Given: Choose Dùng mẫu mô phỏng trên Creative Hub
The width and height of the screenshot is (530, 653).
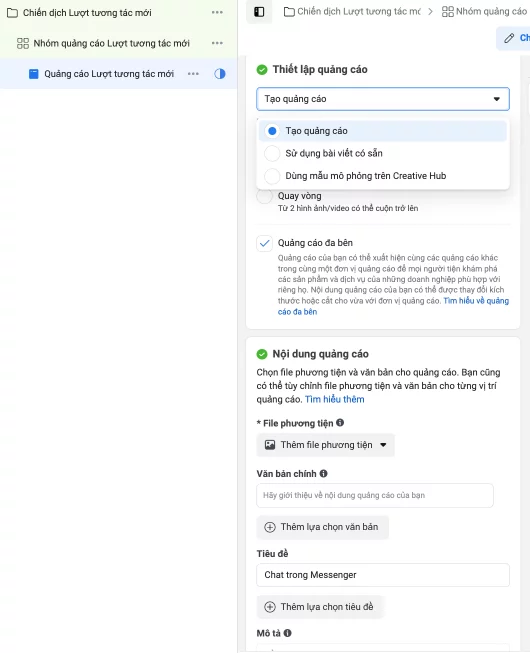Looking at the screenshot, I should pyautogui.click(x=383, y=176).
